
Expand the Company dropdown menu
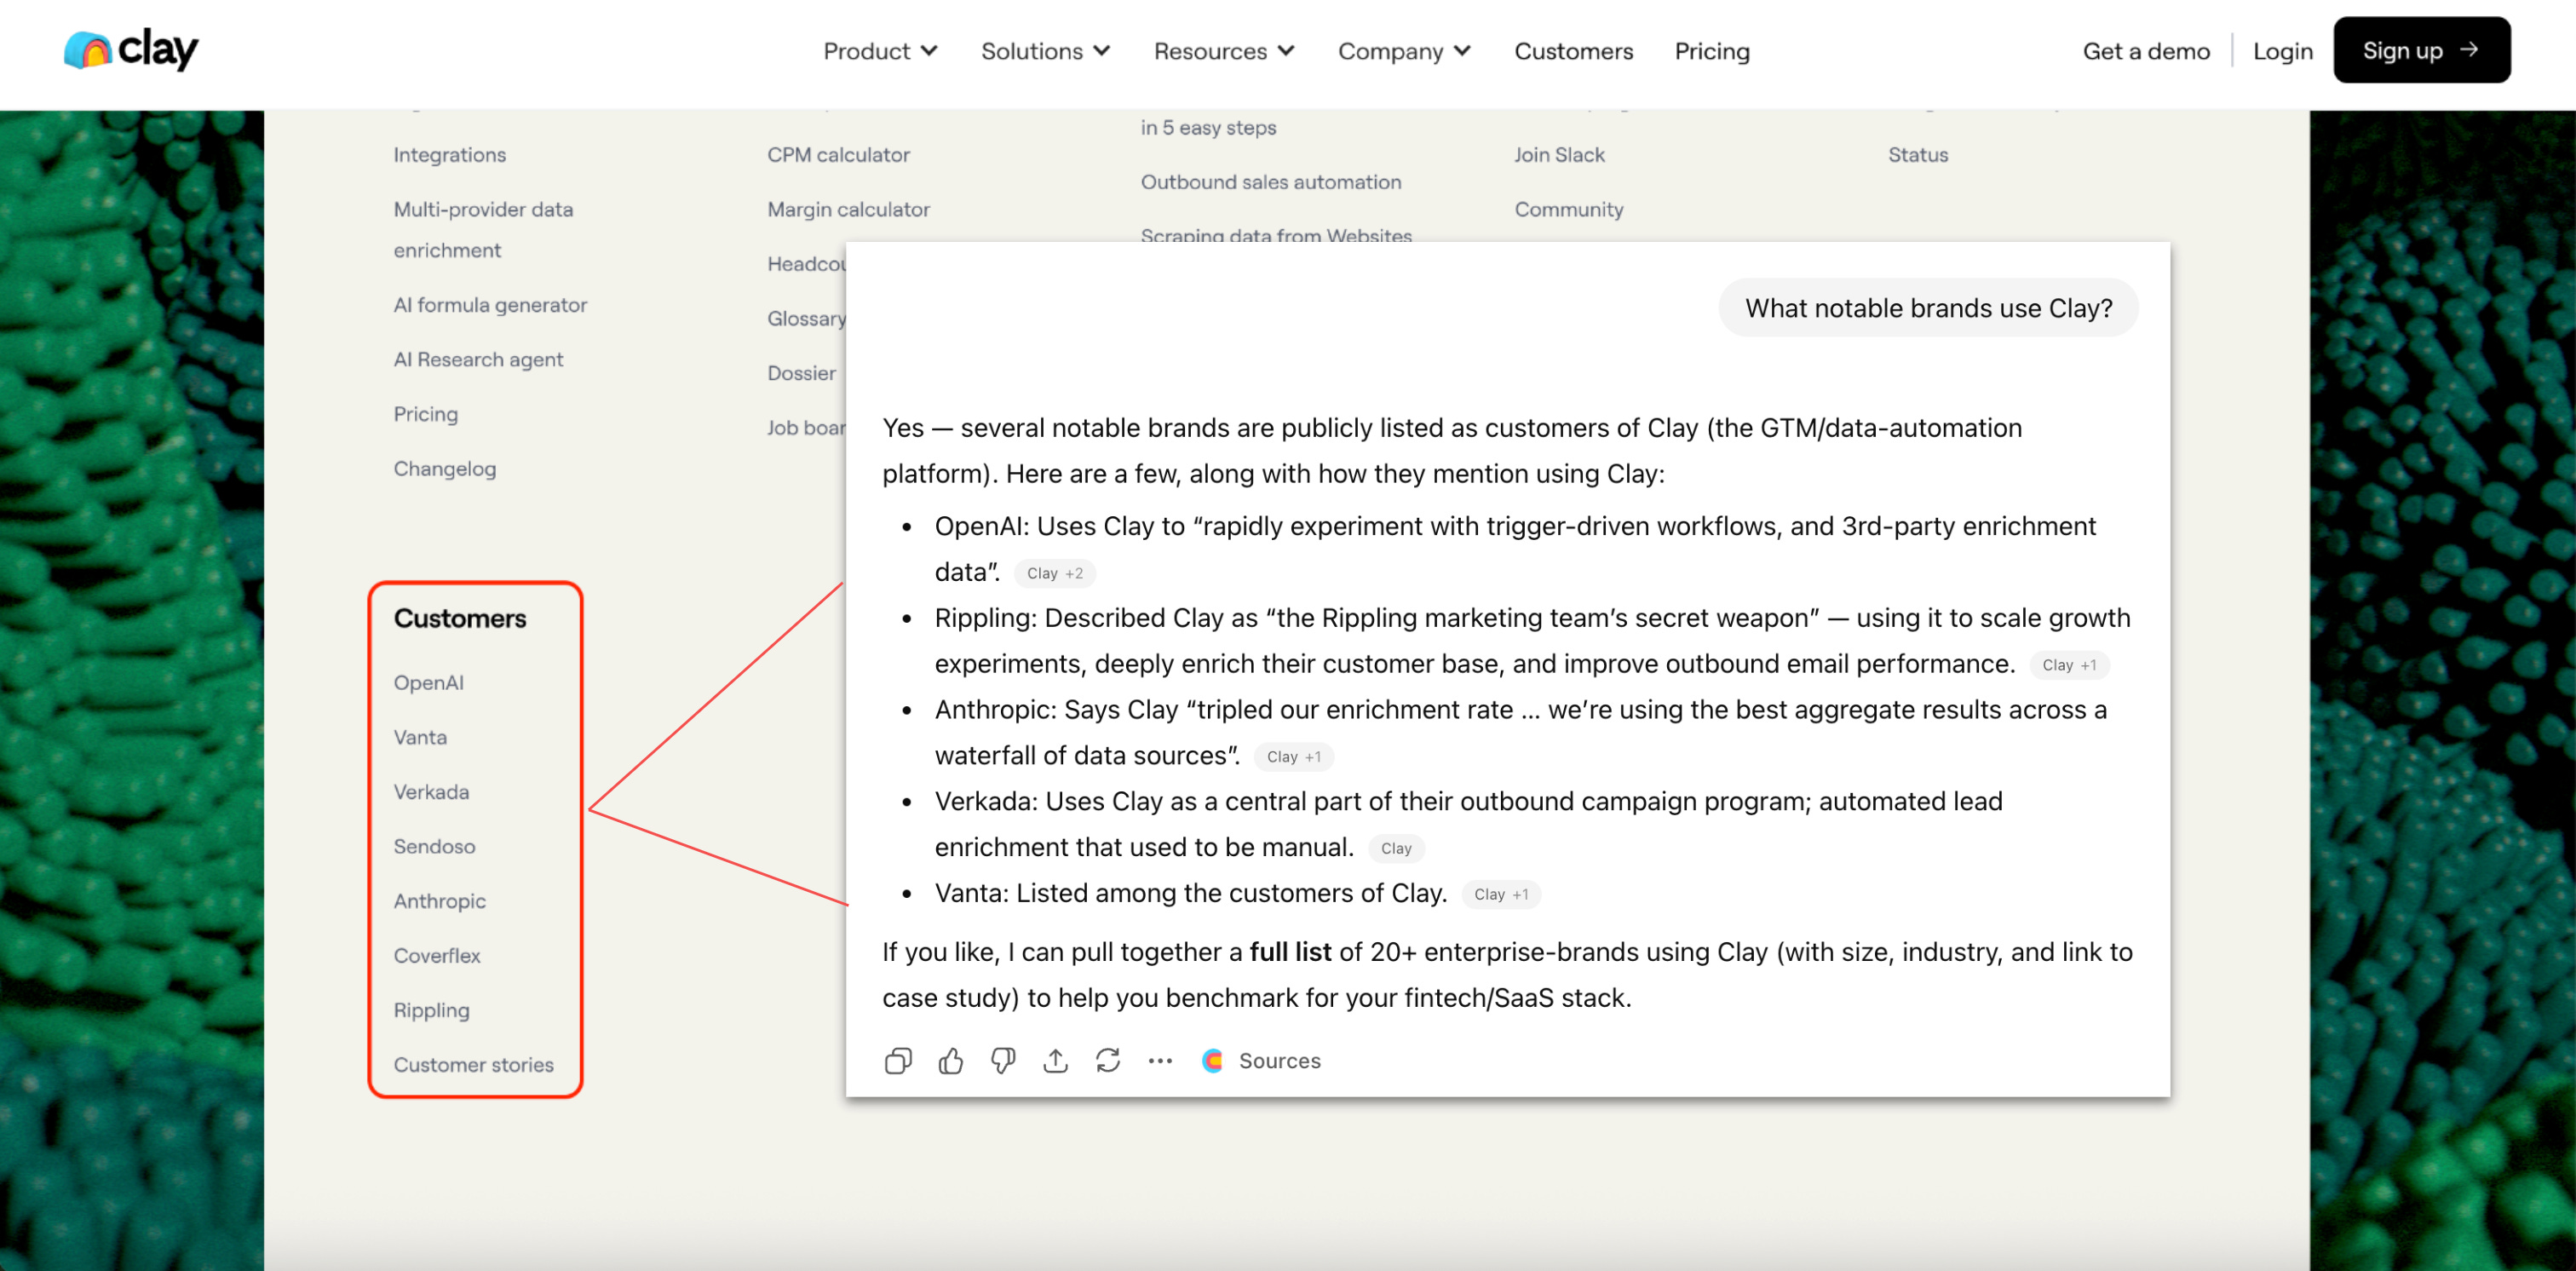pos(1404,51)
